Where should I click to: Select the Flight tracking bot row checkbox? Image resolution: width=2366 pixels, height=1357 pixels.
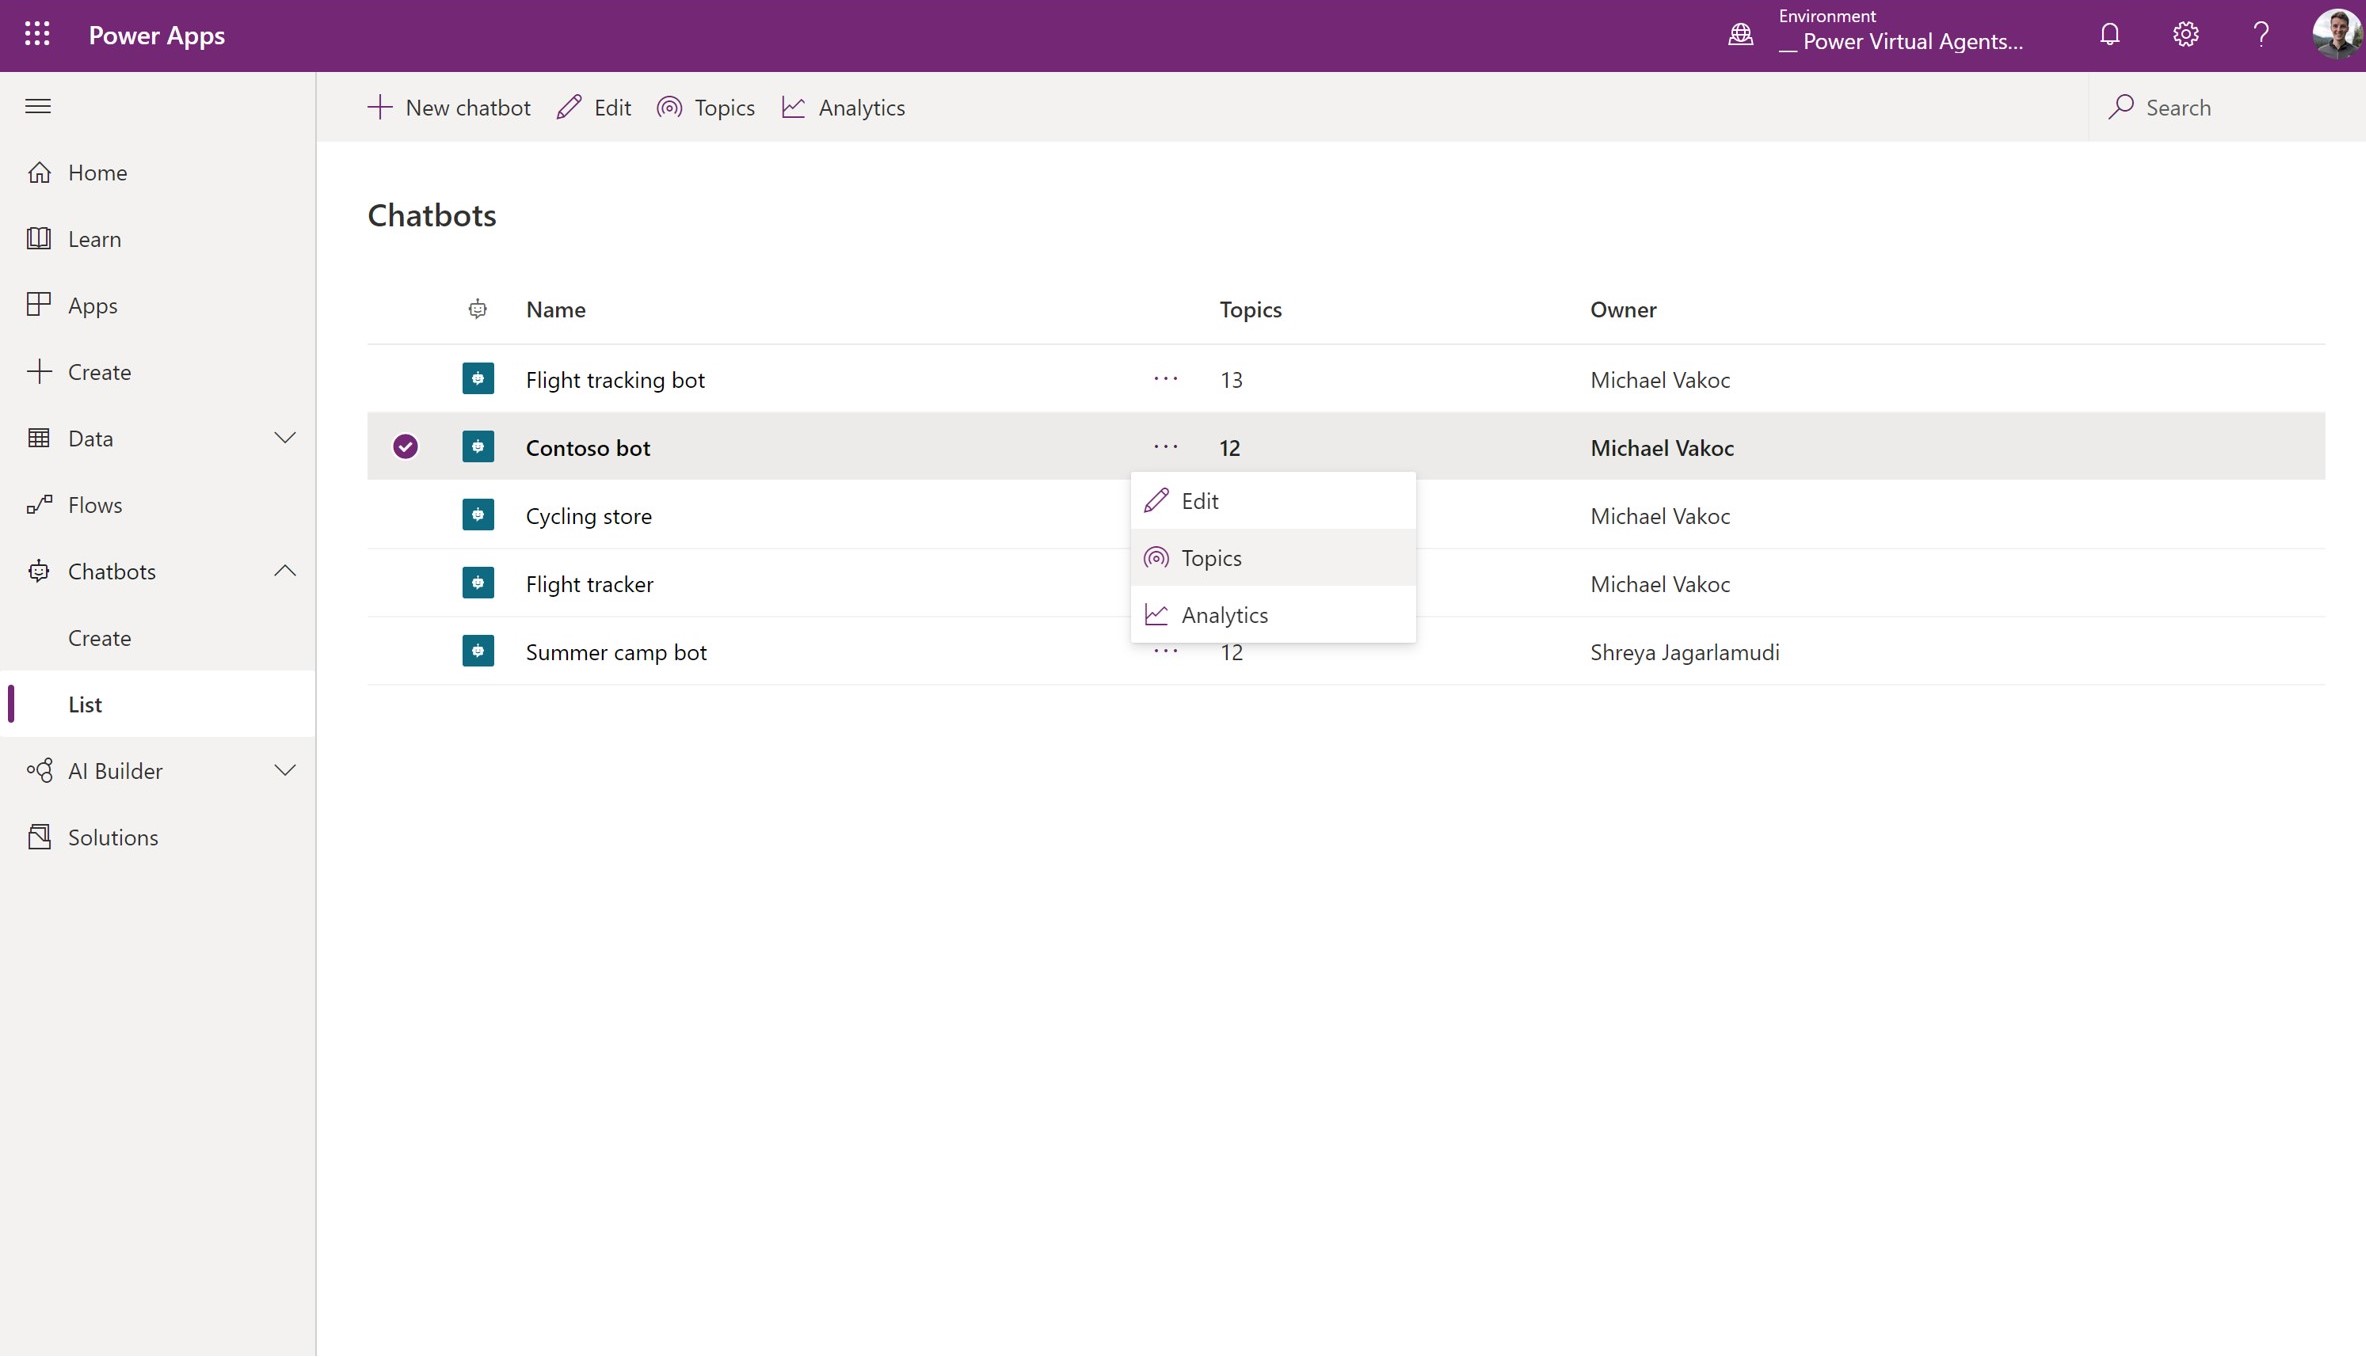pos(405,379)
